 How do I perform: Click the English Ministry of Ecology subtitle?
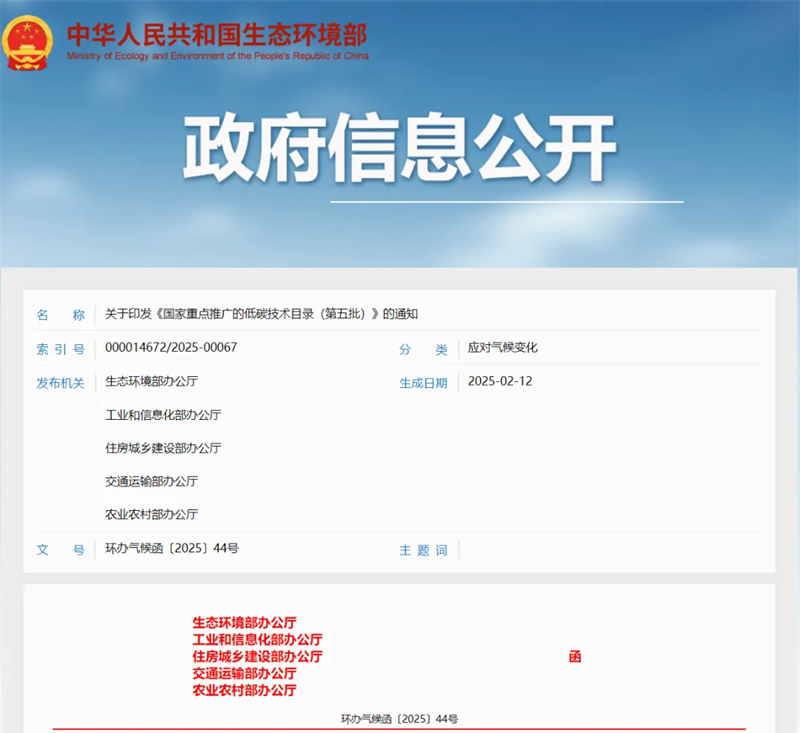click(218, 56)
